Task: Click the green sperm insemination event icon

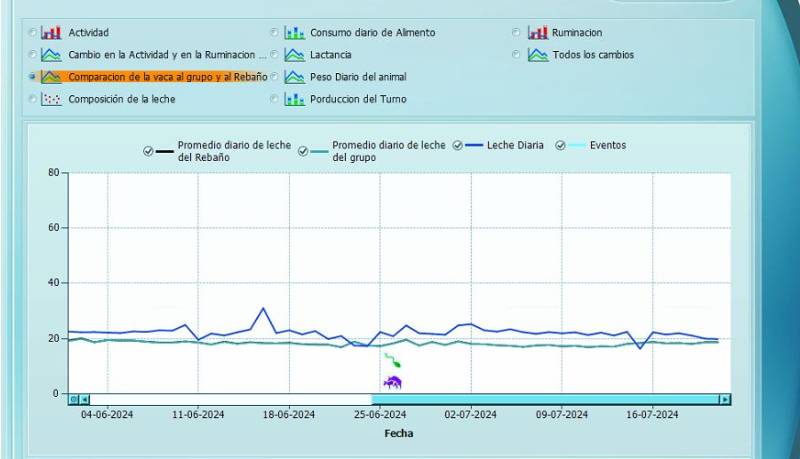Action: [x=392, y=360]
